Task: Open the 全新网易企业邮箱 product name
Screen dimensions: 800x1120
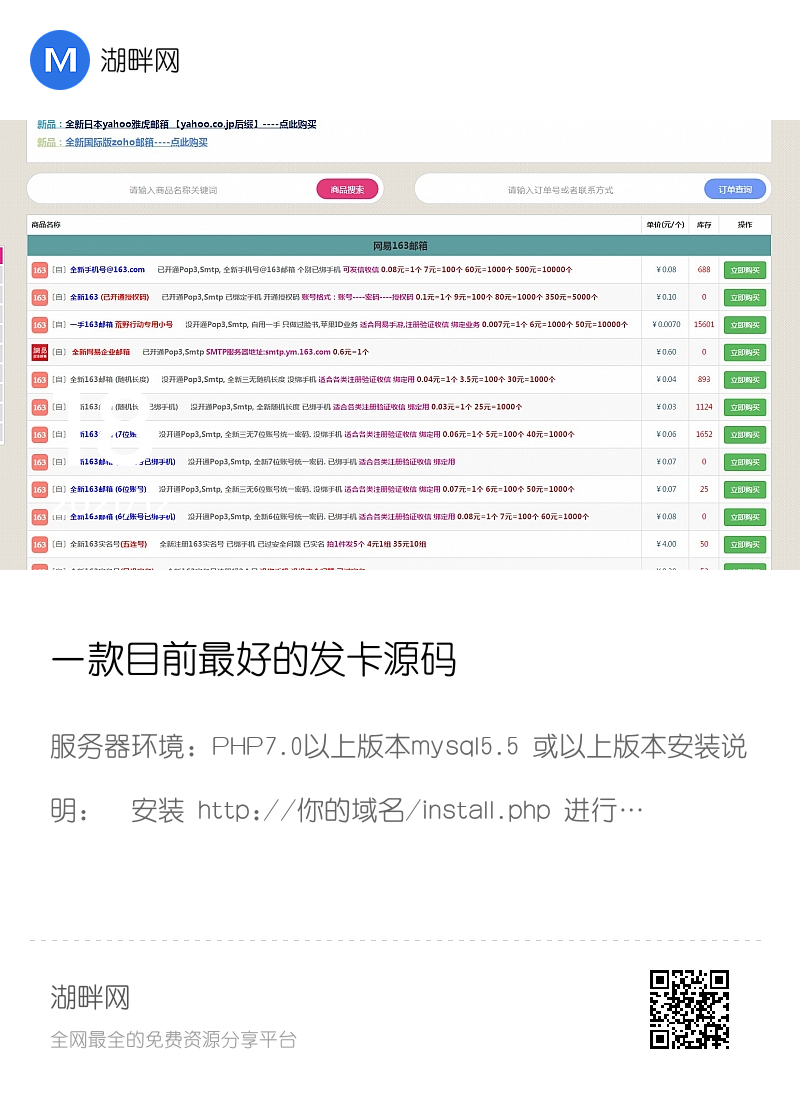Action: [x=101, y=352]
